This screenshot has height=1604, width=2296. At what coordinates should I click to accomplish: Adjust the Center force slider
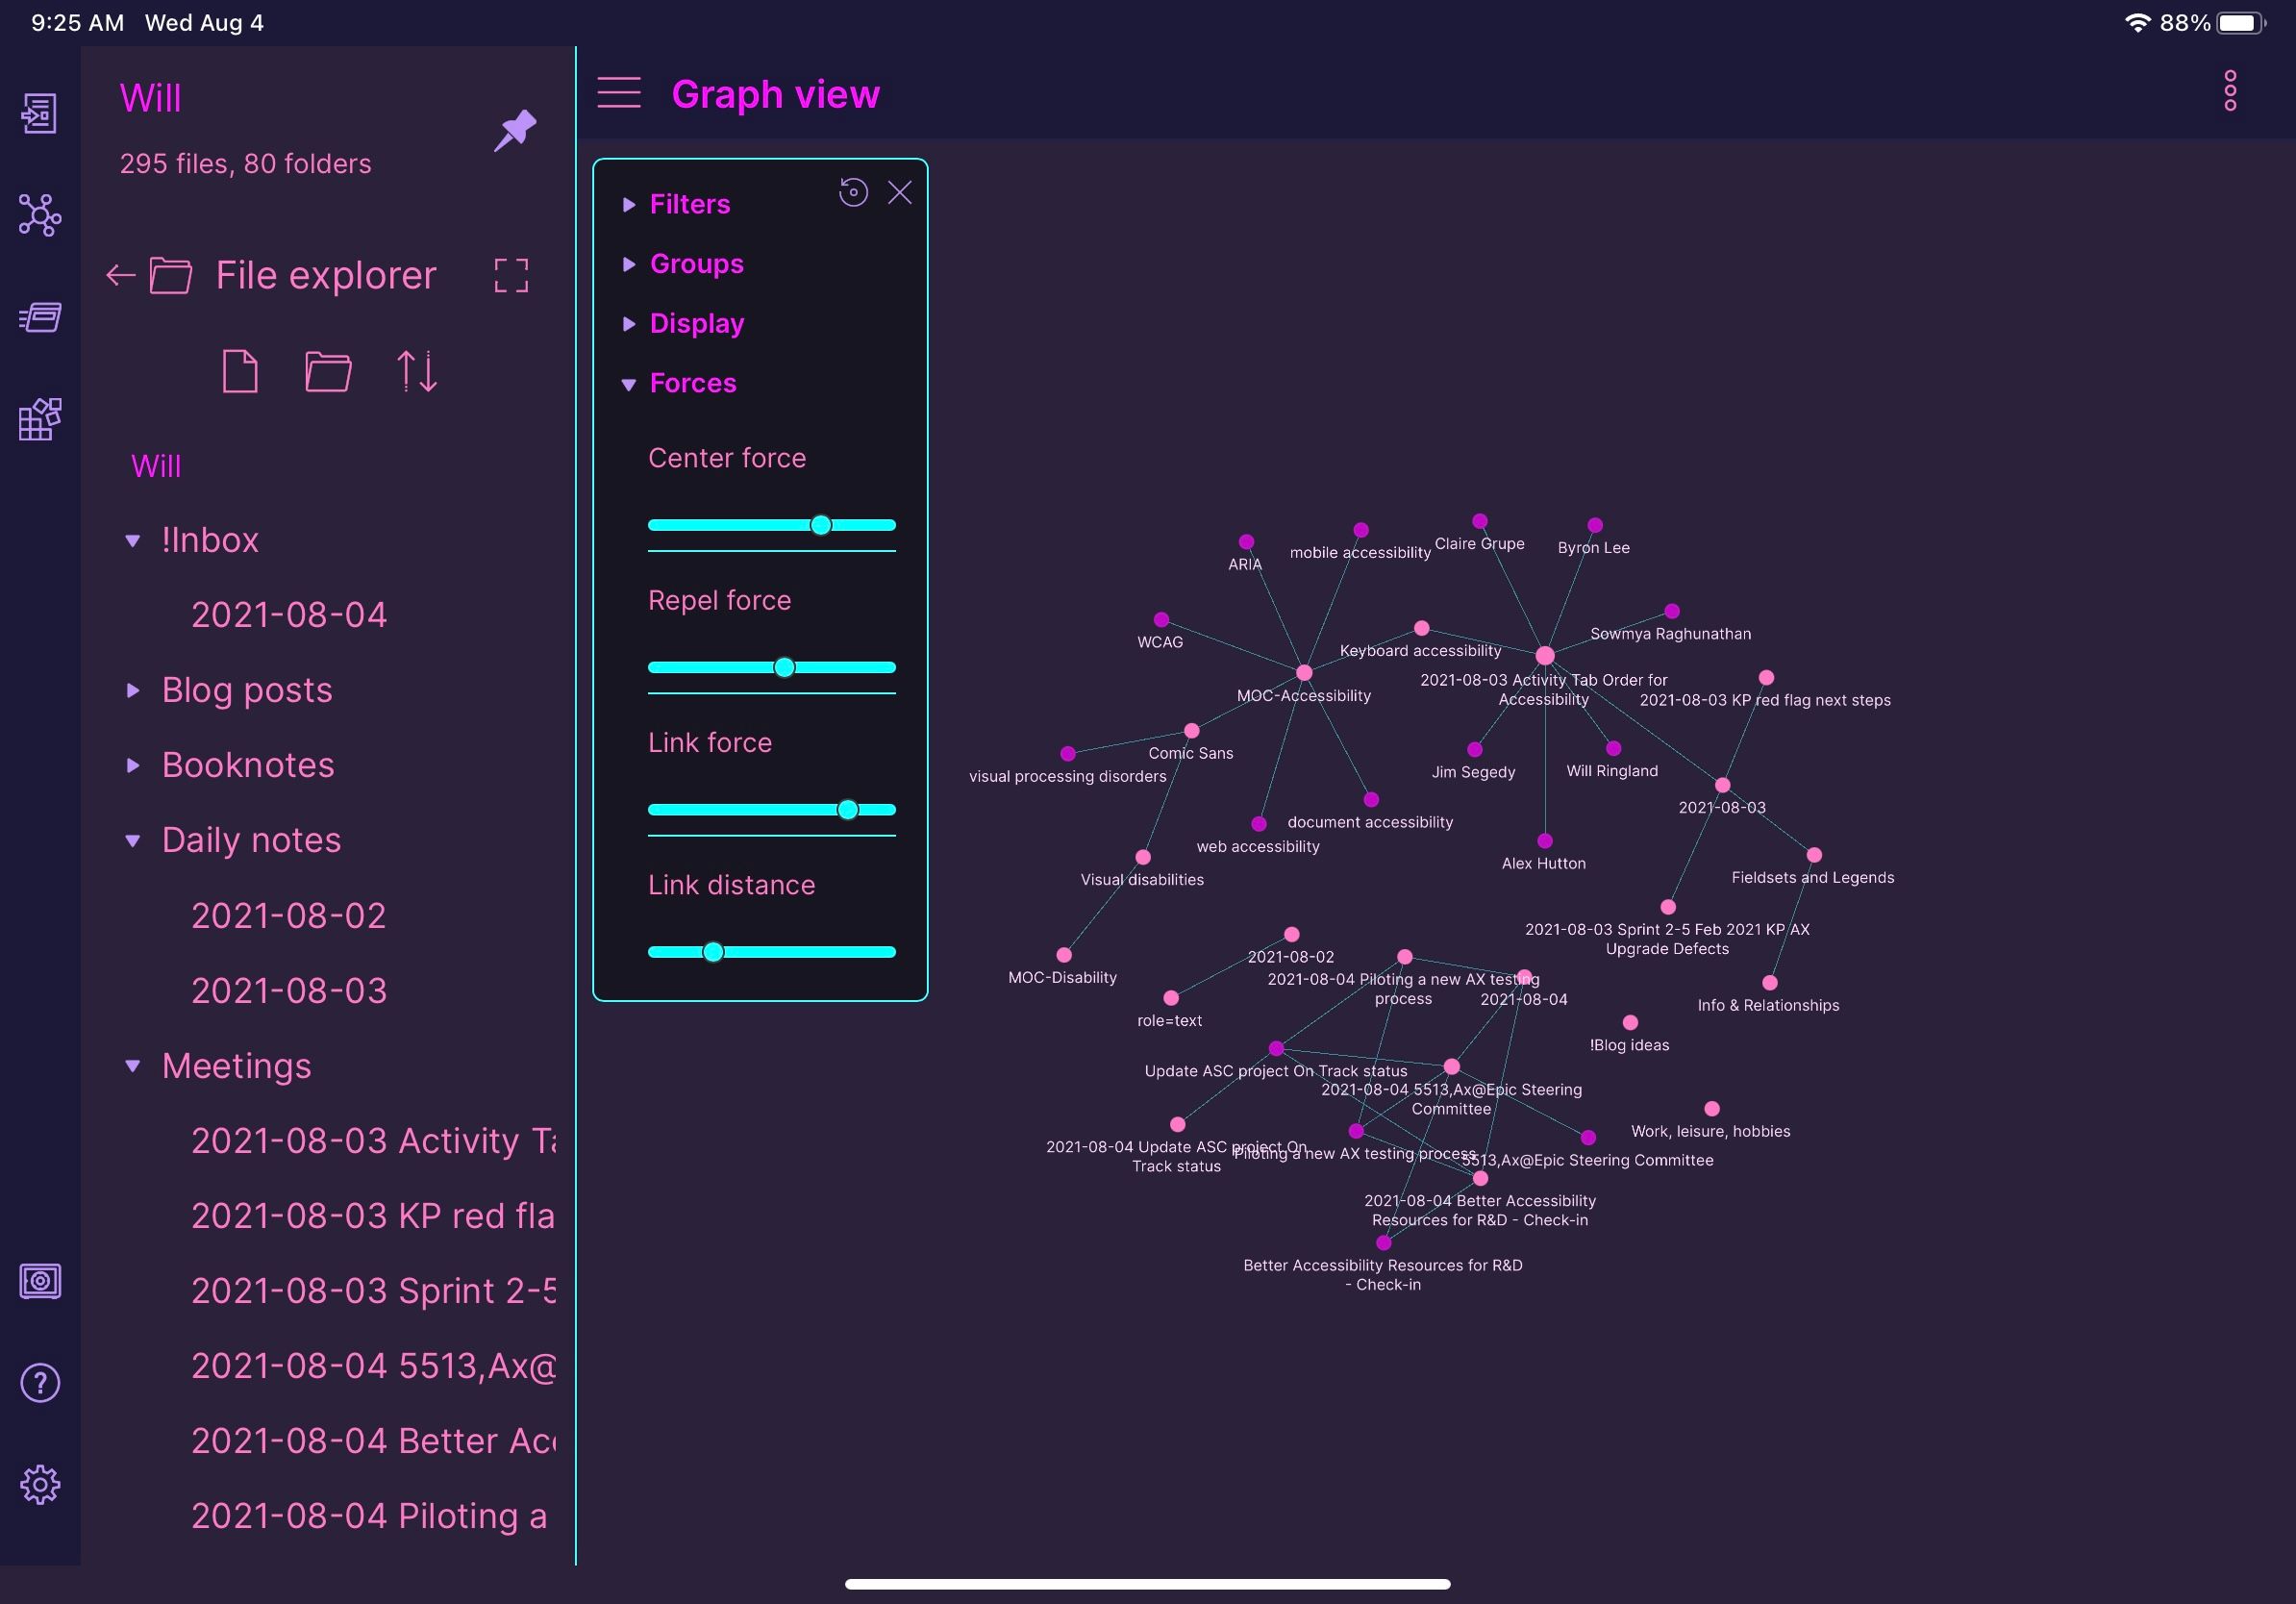pos(820,525)
